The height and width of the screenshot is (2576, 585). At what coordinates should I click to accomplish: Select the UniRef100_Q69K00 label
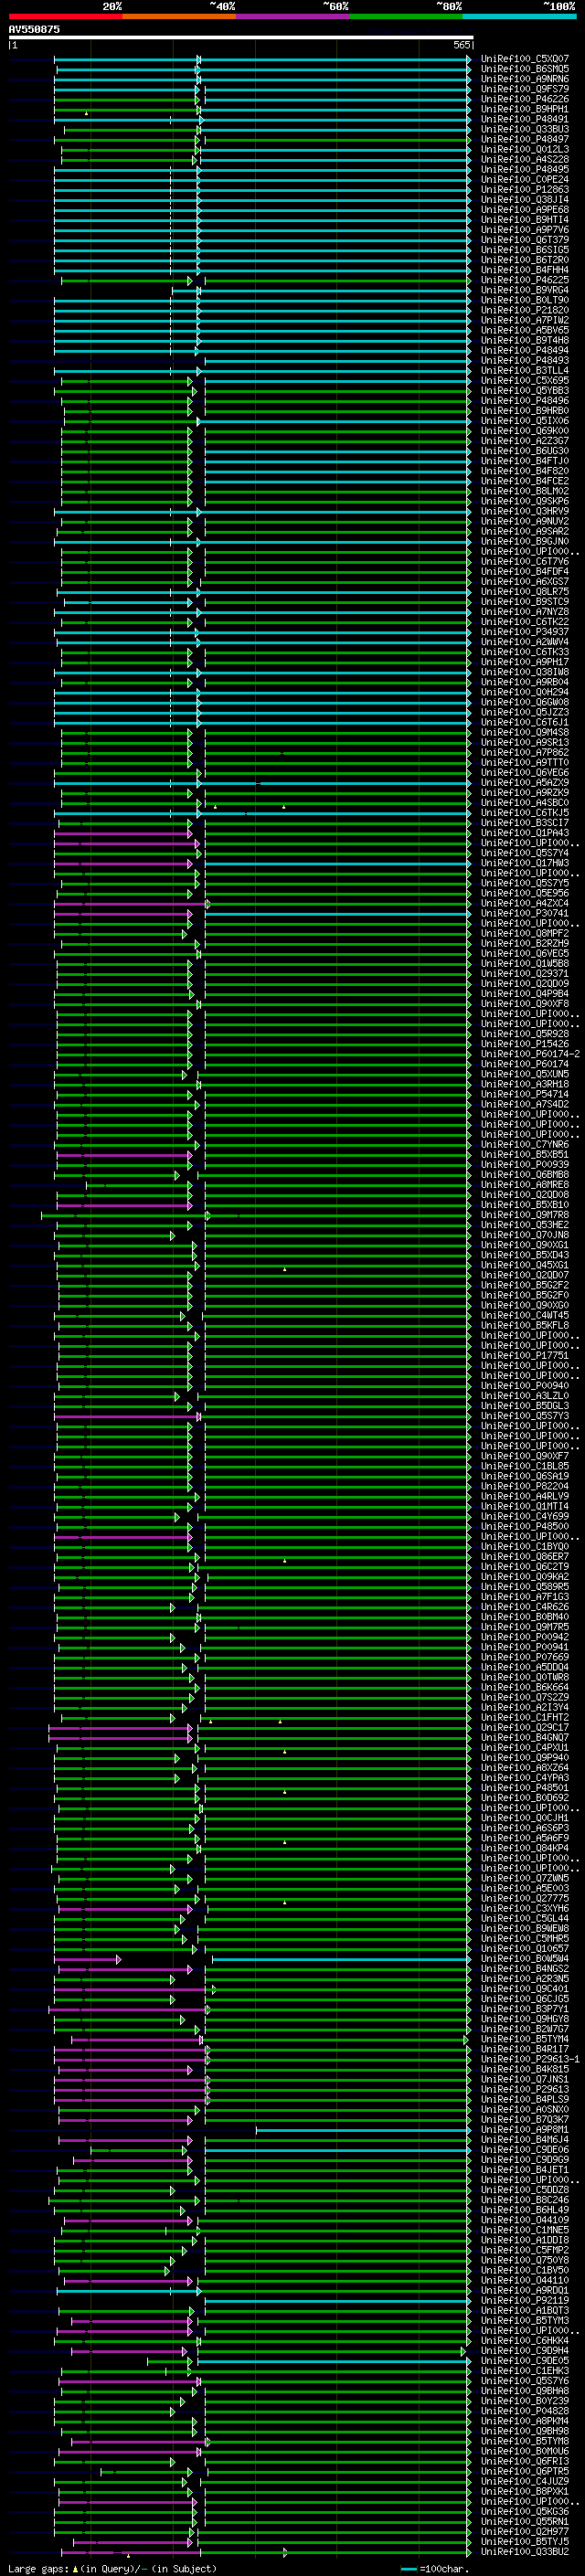pyautogui.click(x=525, y=431)
